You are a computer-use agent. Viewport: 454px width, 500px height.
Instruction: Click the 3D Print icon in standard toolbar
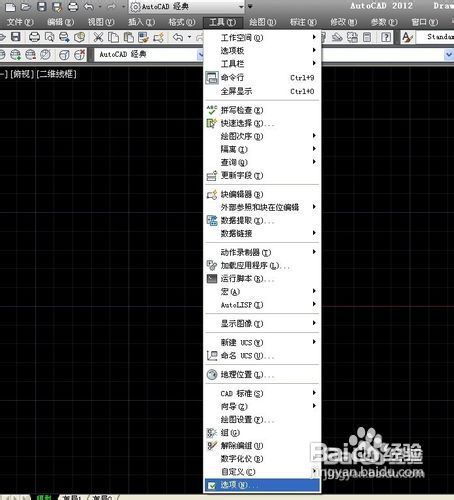tap(80, 37)
